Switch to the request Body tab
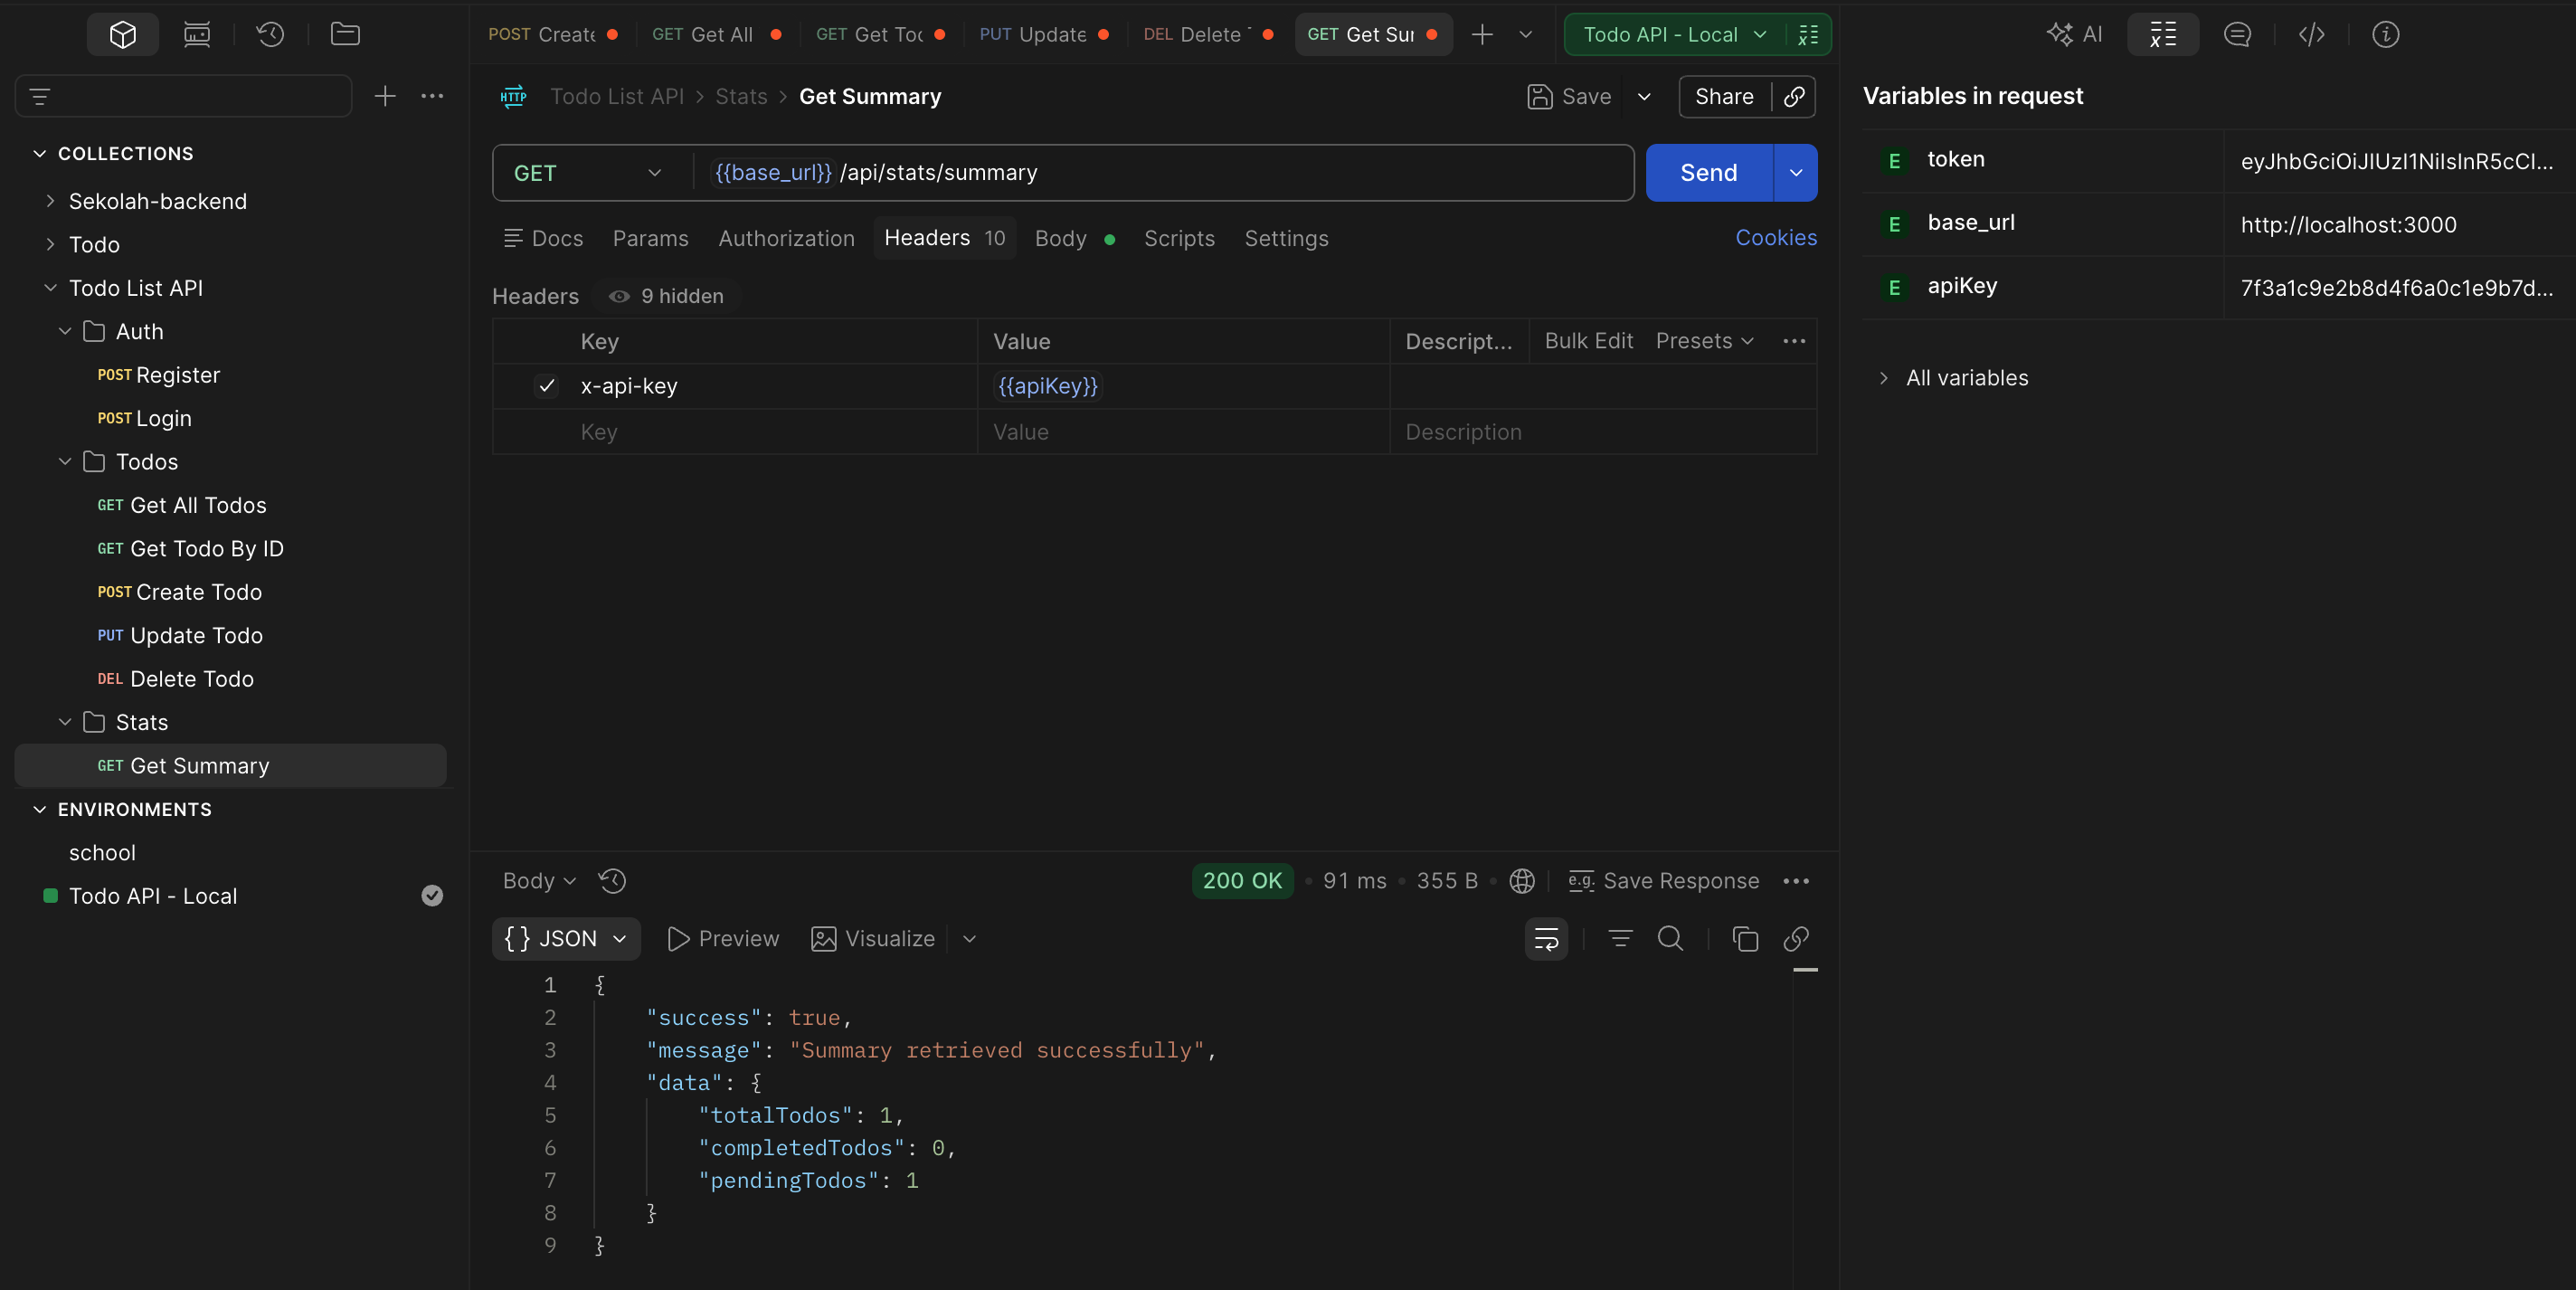This screenshot has width=2576, height=1290. (1074, 238)
